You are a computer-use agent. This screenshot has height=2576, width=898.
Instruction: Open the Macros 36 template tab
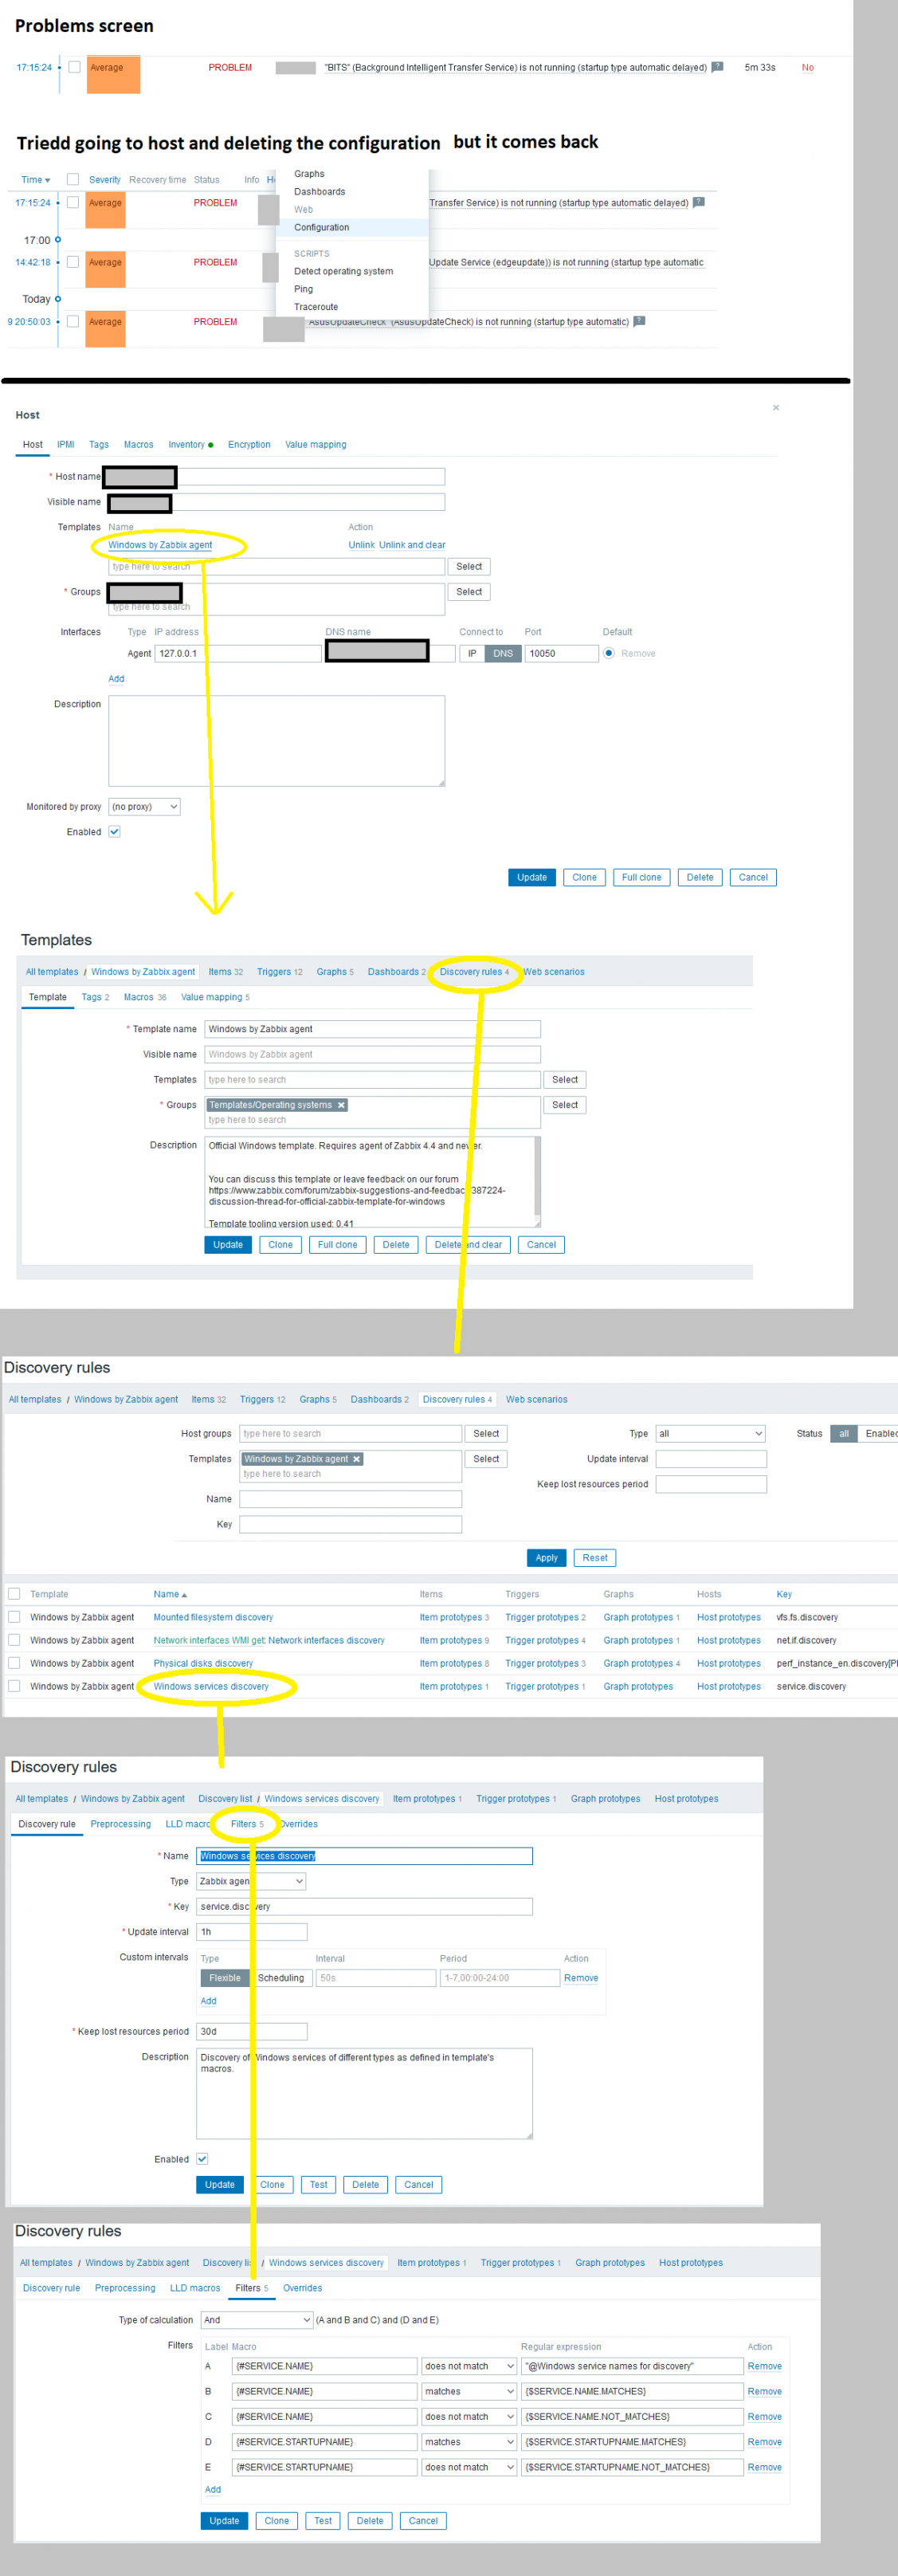coord(145,997)
